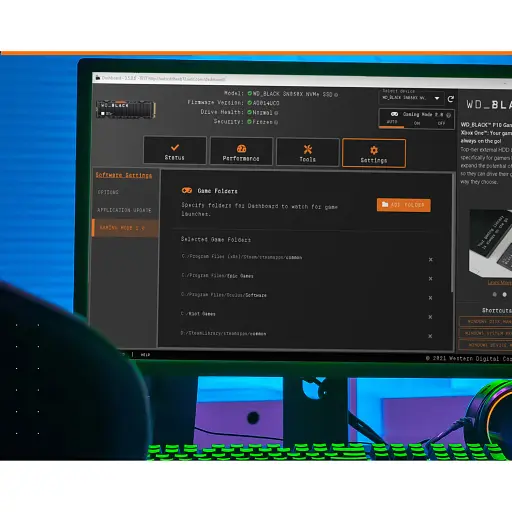Refresh the device list icon
Image resolution: width=512 pixels, height=512 pixels.
pyautogui.click(x=451, y=99)
